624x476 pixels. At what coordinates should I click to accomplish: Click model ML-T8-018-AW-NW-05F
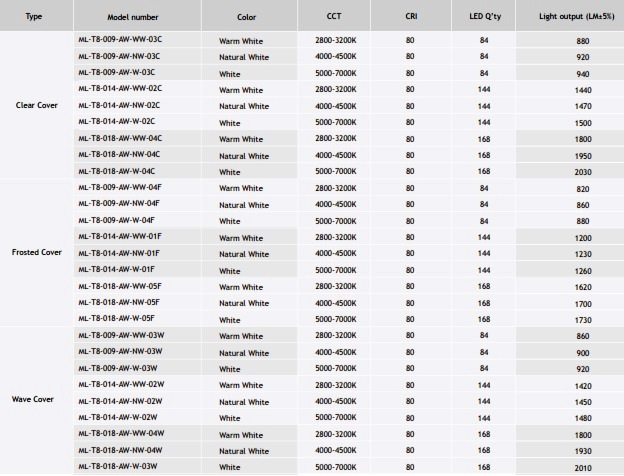[119, 302]
